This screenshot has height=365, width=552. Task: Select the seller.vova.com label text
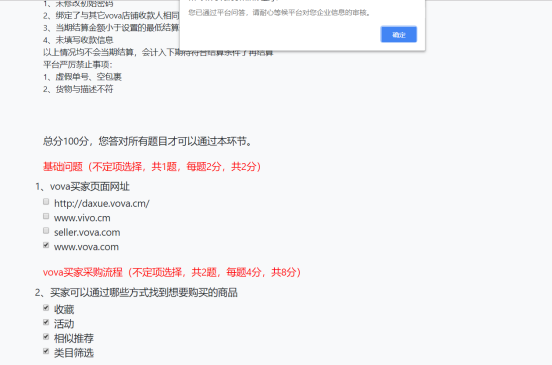pos(87,233)
